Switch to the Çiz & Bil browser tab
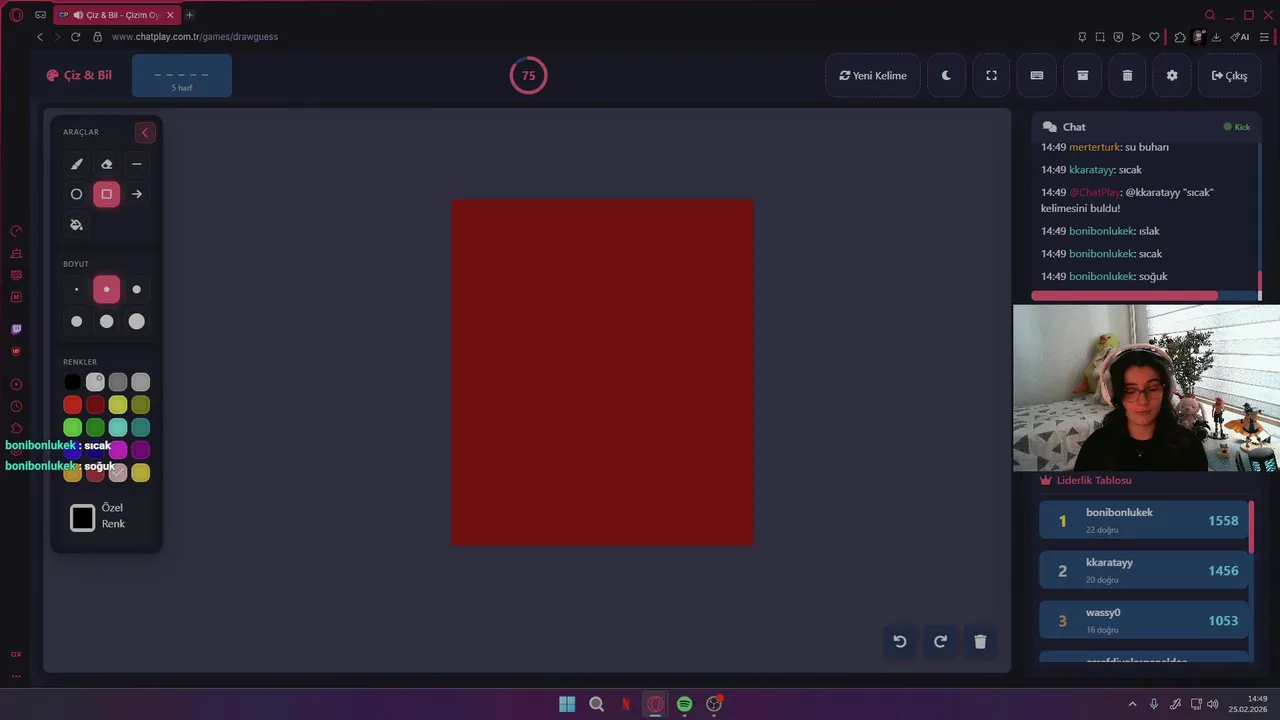This screenshot has height=720, width=1280. click(x=116, y=15)
